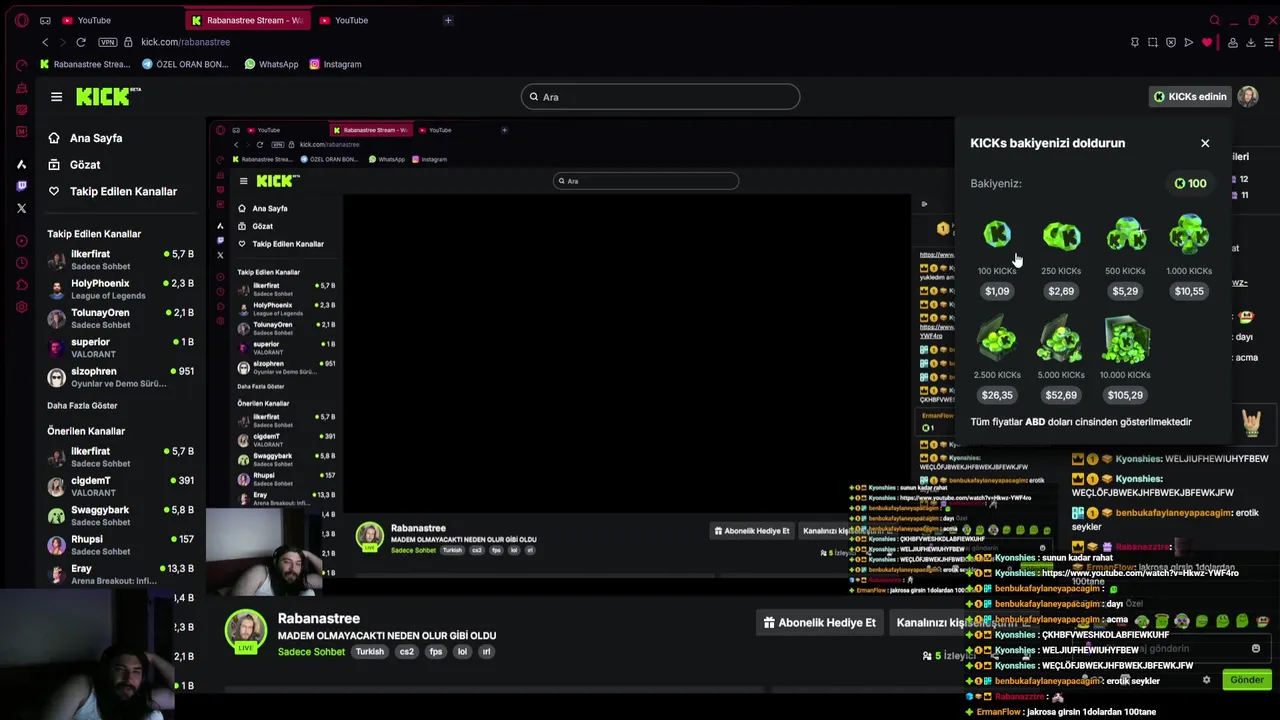
Task: Send chat message with Gönder button
Action: tap(1247, 680)
